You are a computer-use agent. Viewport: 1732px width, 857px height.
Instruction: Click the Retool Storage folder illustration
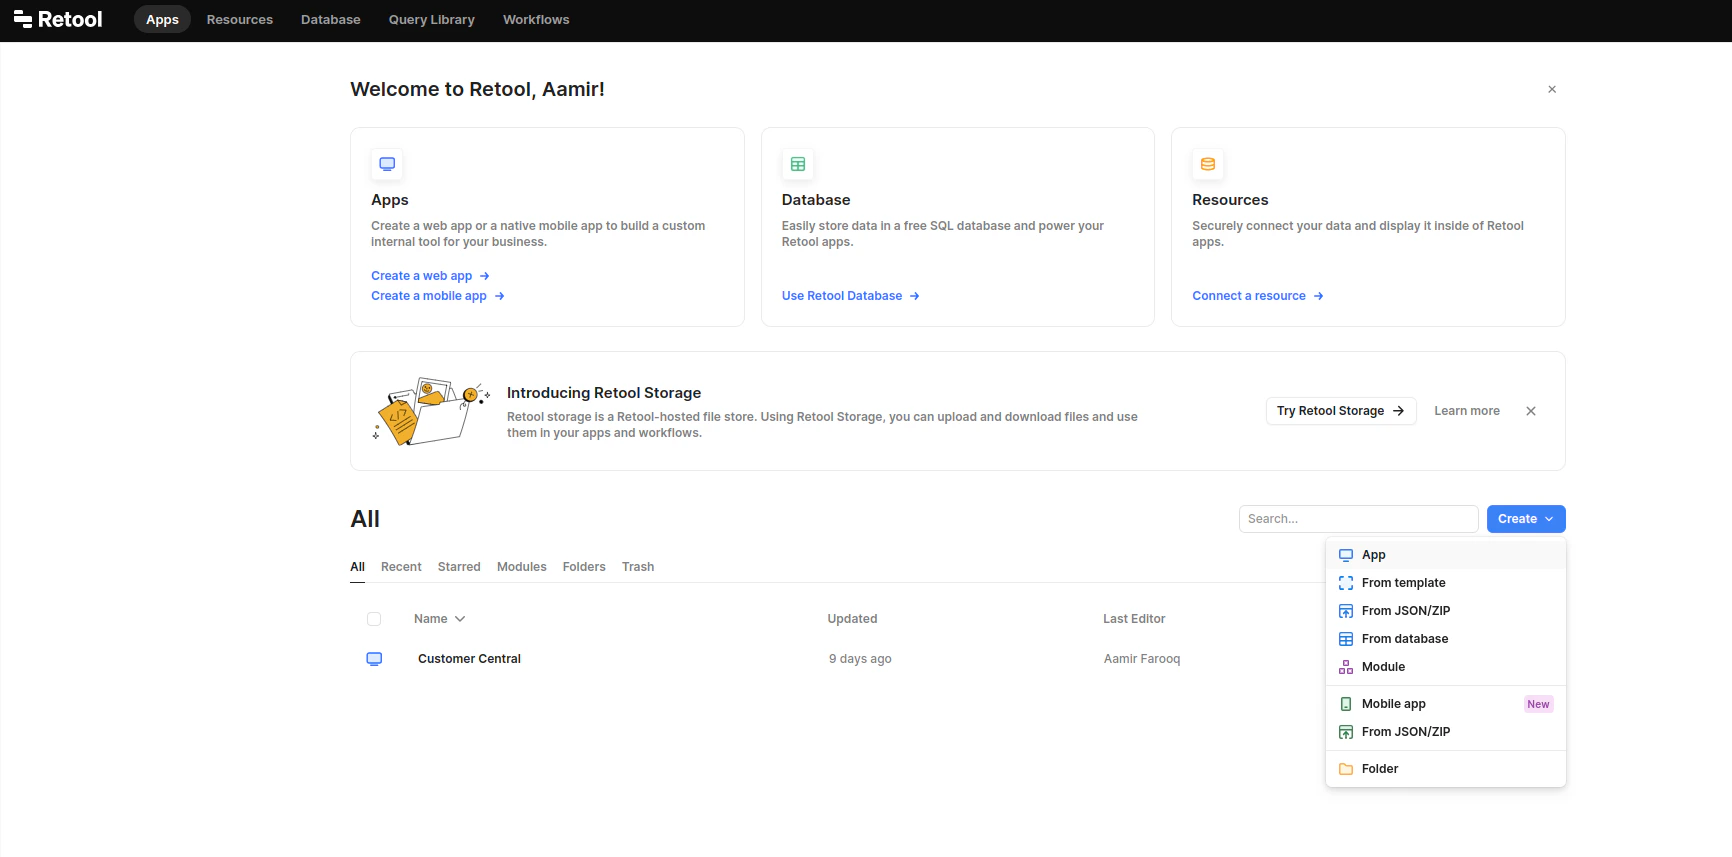point(430,411)
